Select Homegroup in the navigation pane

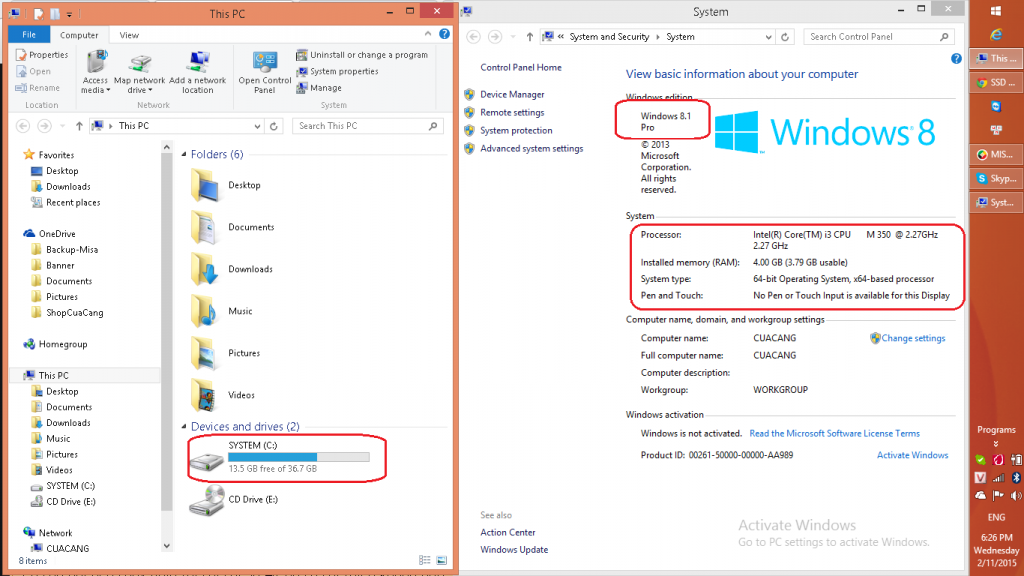(x=55, y=344)
